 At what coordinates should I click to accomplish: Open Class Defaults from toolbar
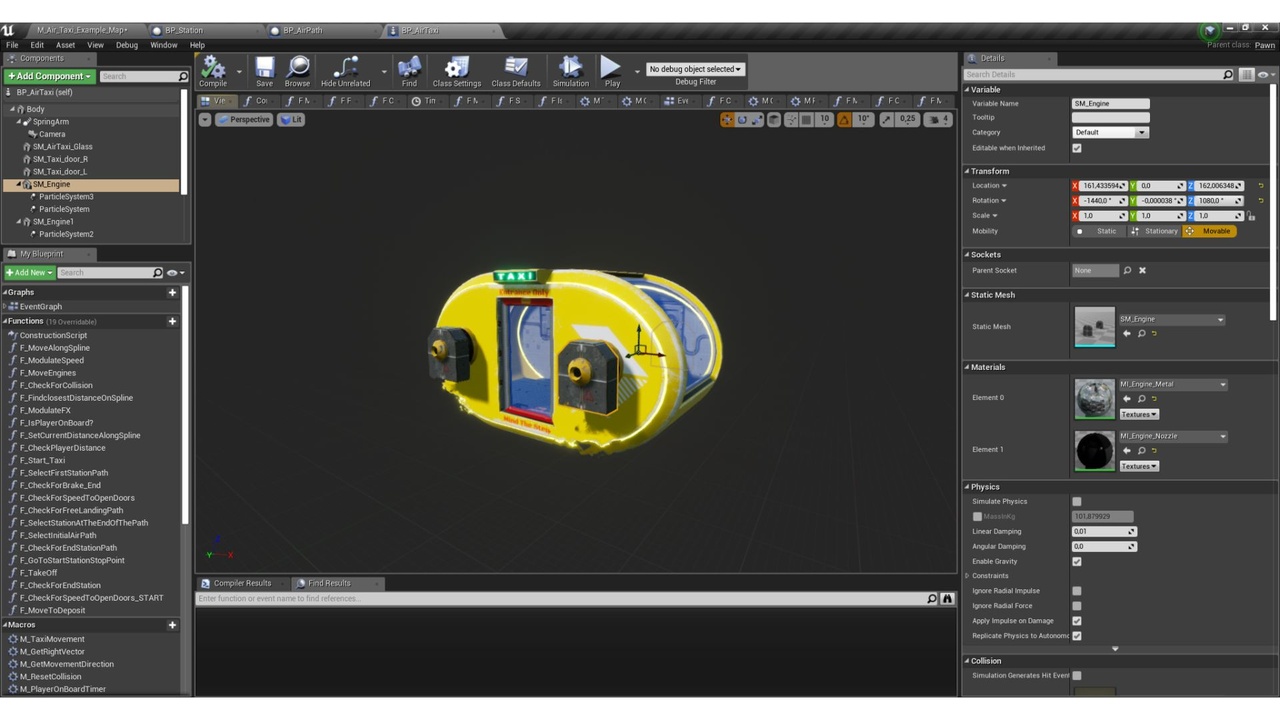click(x=516, y=70)
